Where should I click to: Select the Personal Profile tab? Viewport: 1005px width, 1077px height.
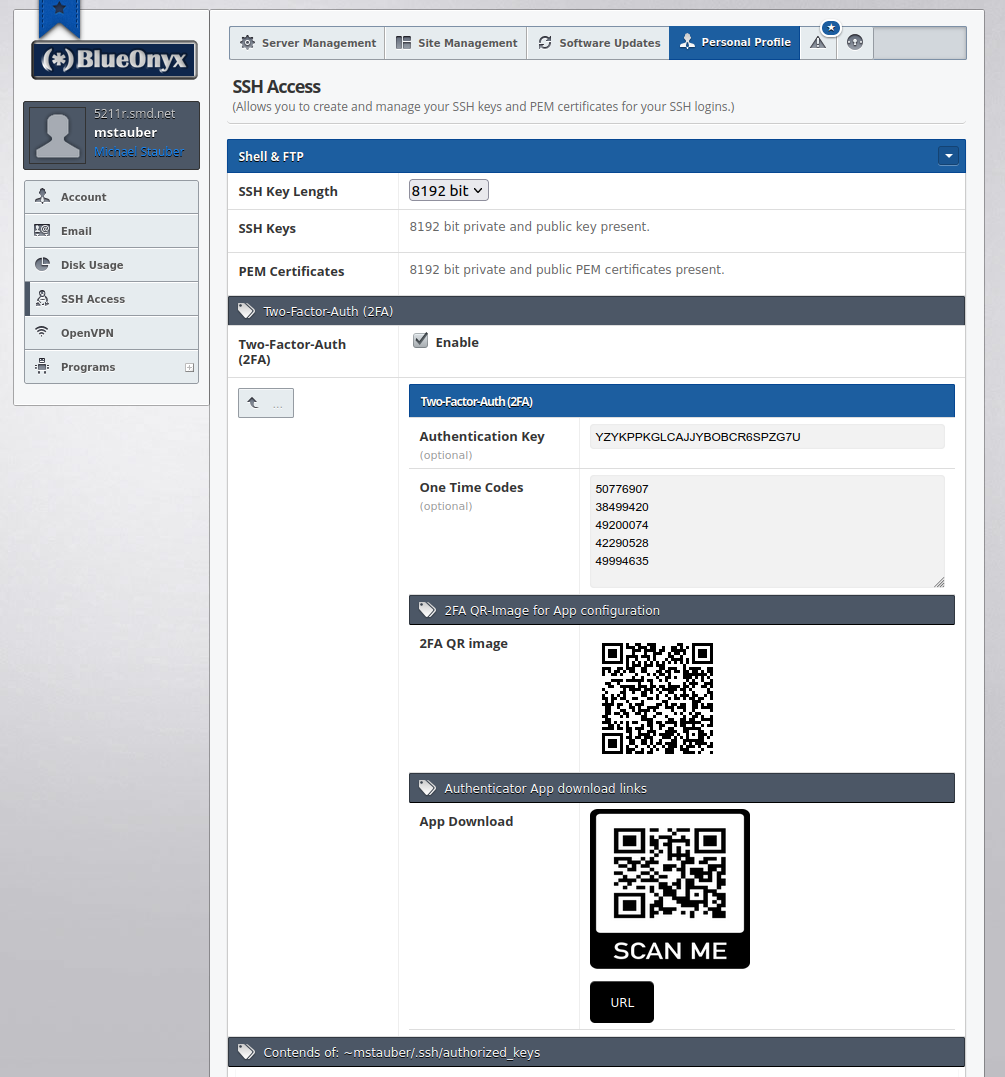tap(734, 43)
